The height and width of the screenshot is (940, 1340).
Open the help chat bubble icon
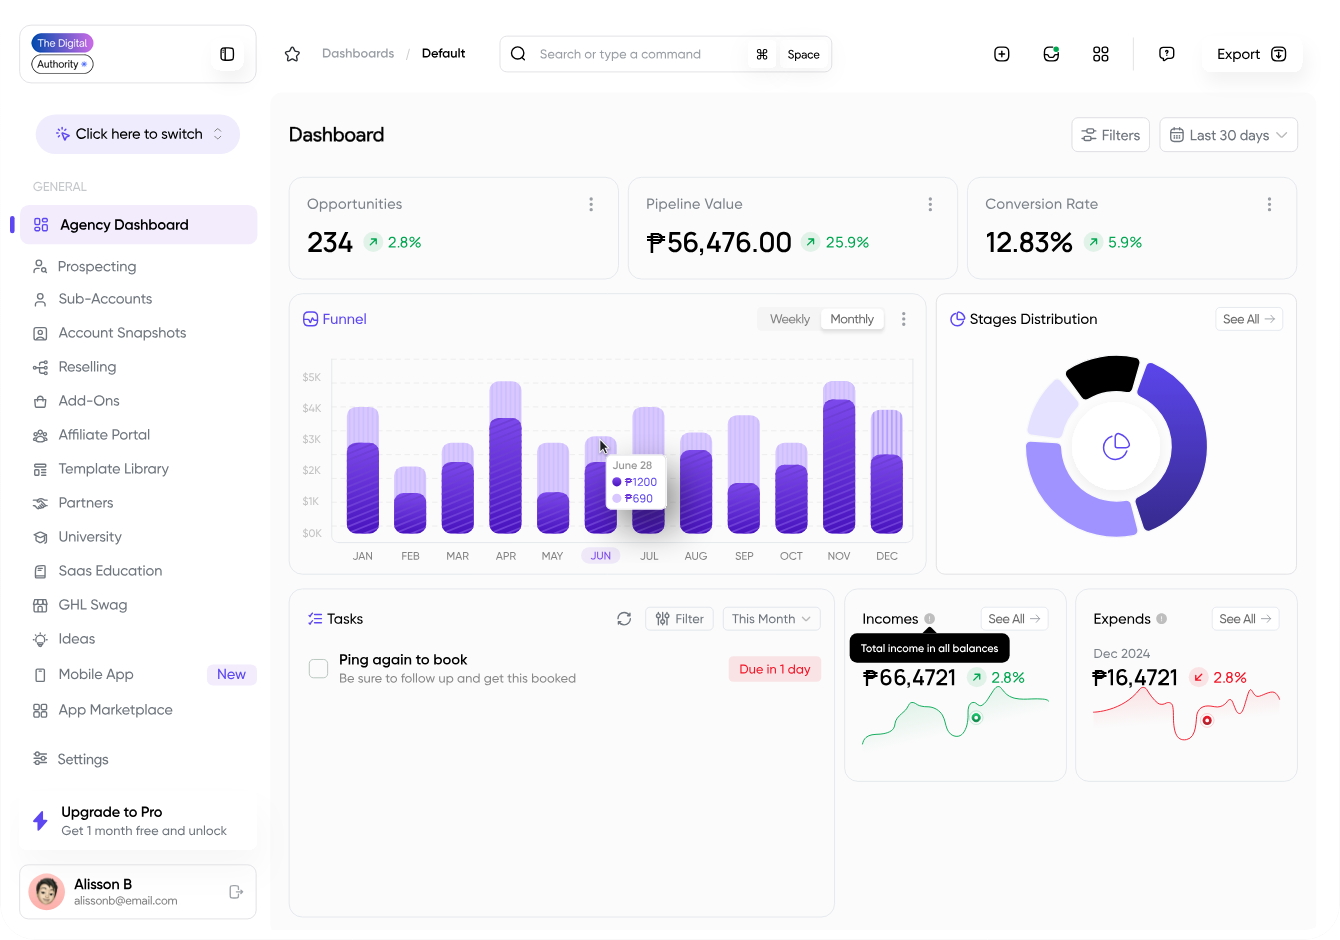pos(1166,54)
